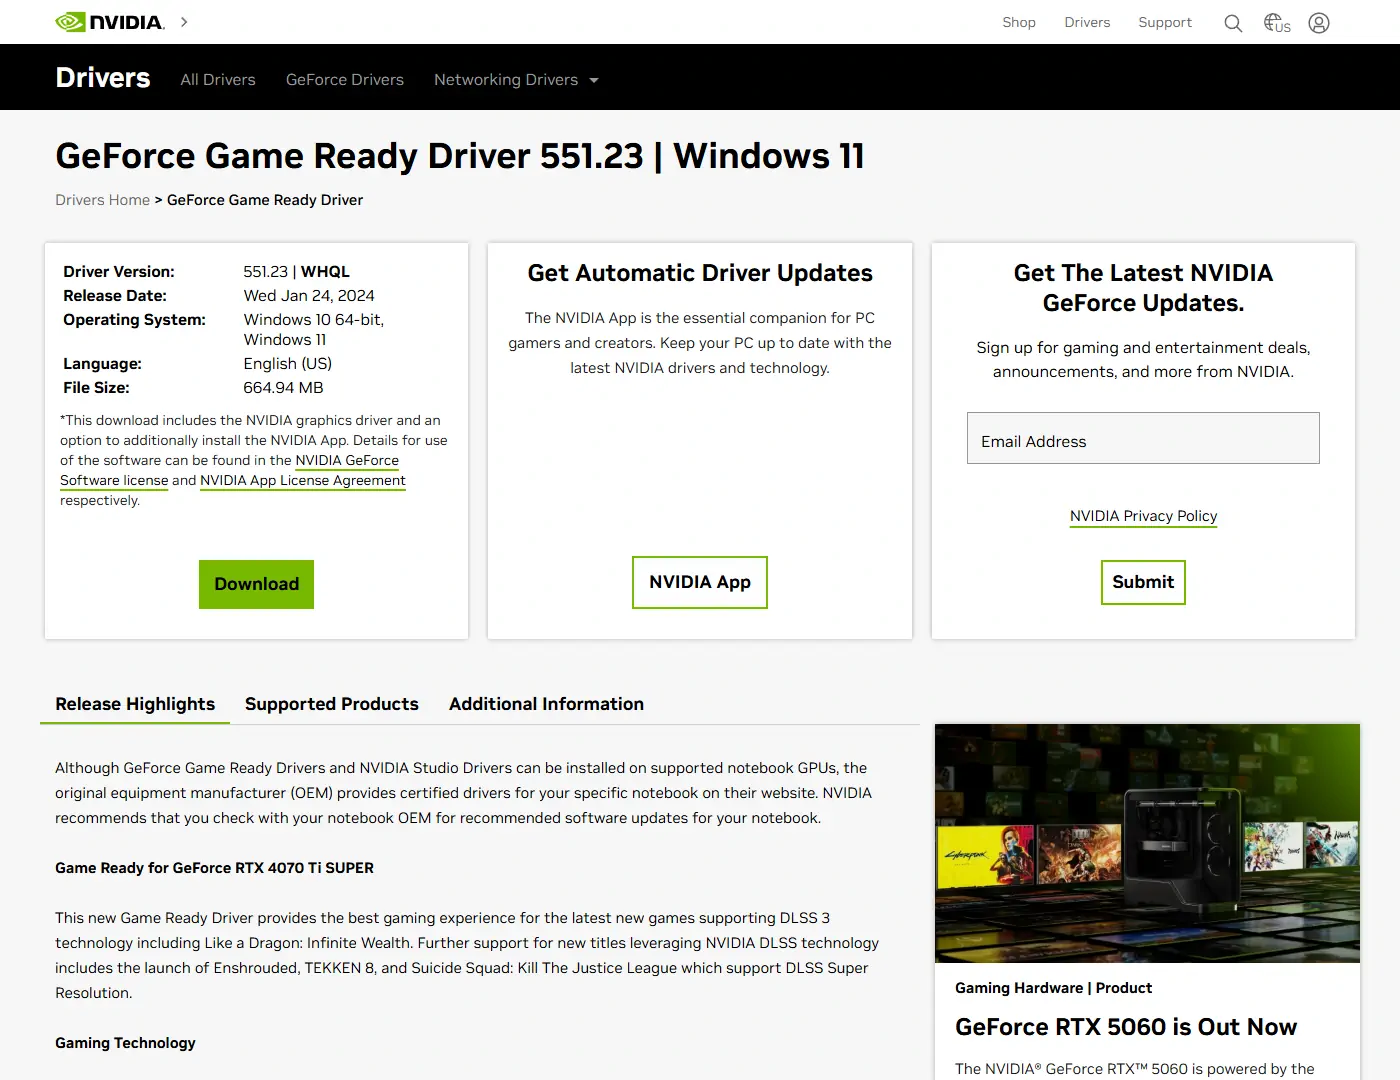Click the Gaming Technology heading
The width and height of the screenshot is (1400, 1080).
pyautogui.click(x=125, y=1043)
